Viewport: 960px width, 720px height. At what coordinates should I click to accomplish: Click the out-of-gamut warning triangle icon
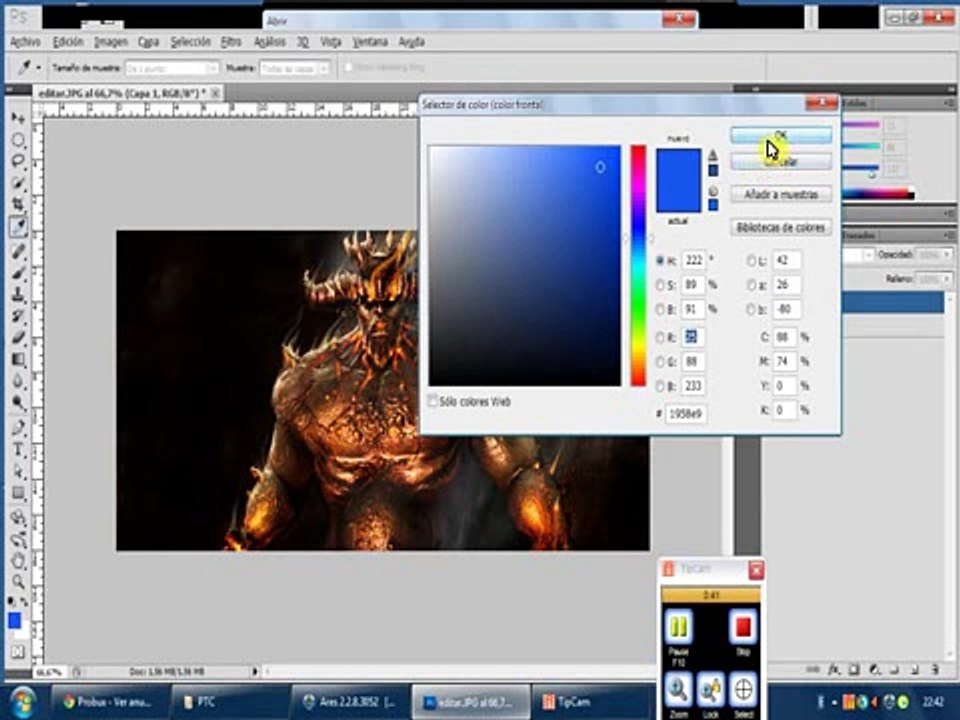pyautogui.click(x=713, y=155)
